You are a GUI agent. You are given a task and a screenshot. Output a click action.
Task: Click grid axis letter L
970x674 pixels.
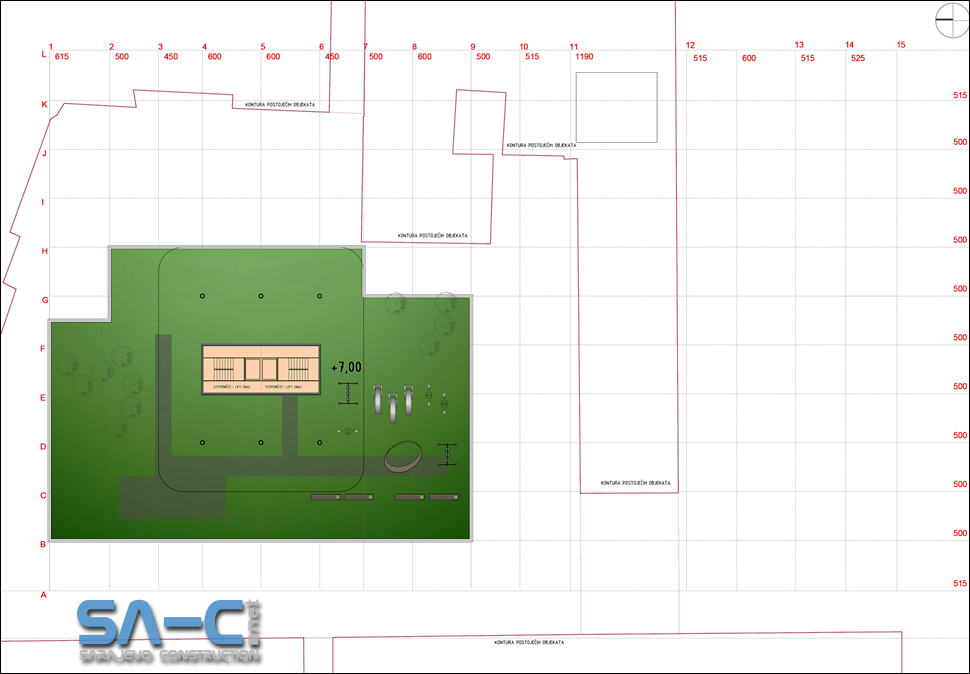pyautogui.click(x=44, y=54)
